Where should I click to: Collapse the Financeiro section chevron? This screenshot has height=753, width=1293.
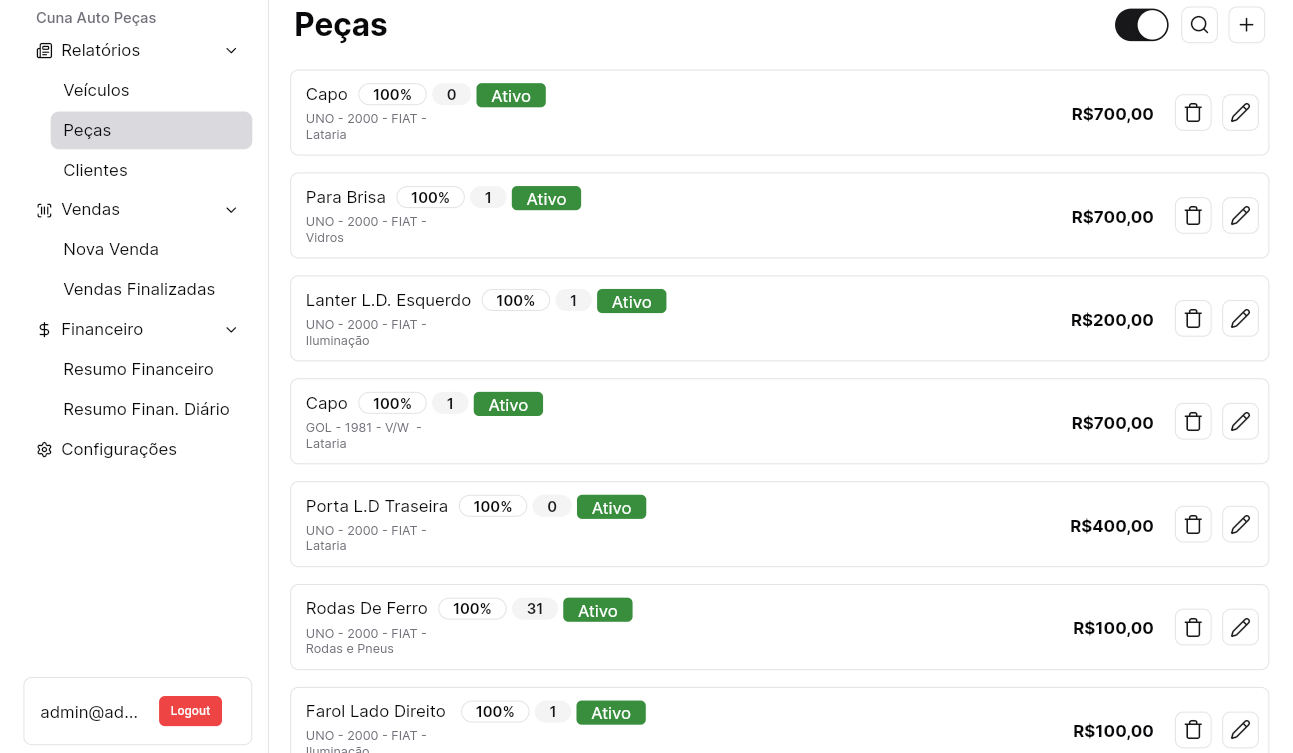coord(231,330)
